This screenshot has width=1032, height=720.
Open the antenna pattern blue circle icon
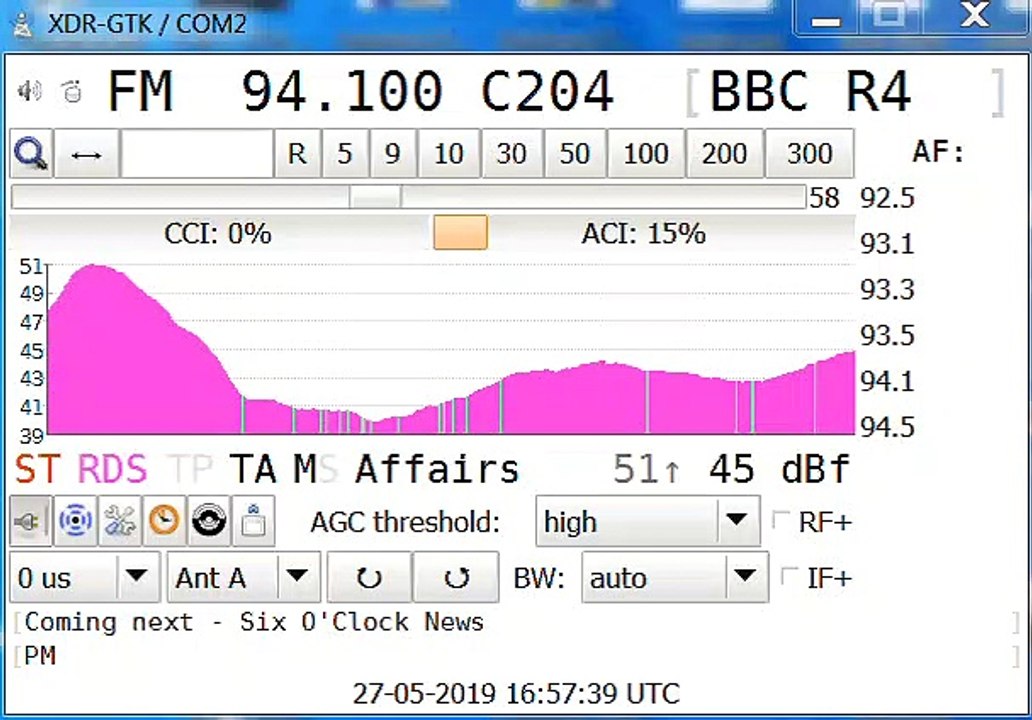pos(75,522)
